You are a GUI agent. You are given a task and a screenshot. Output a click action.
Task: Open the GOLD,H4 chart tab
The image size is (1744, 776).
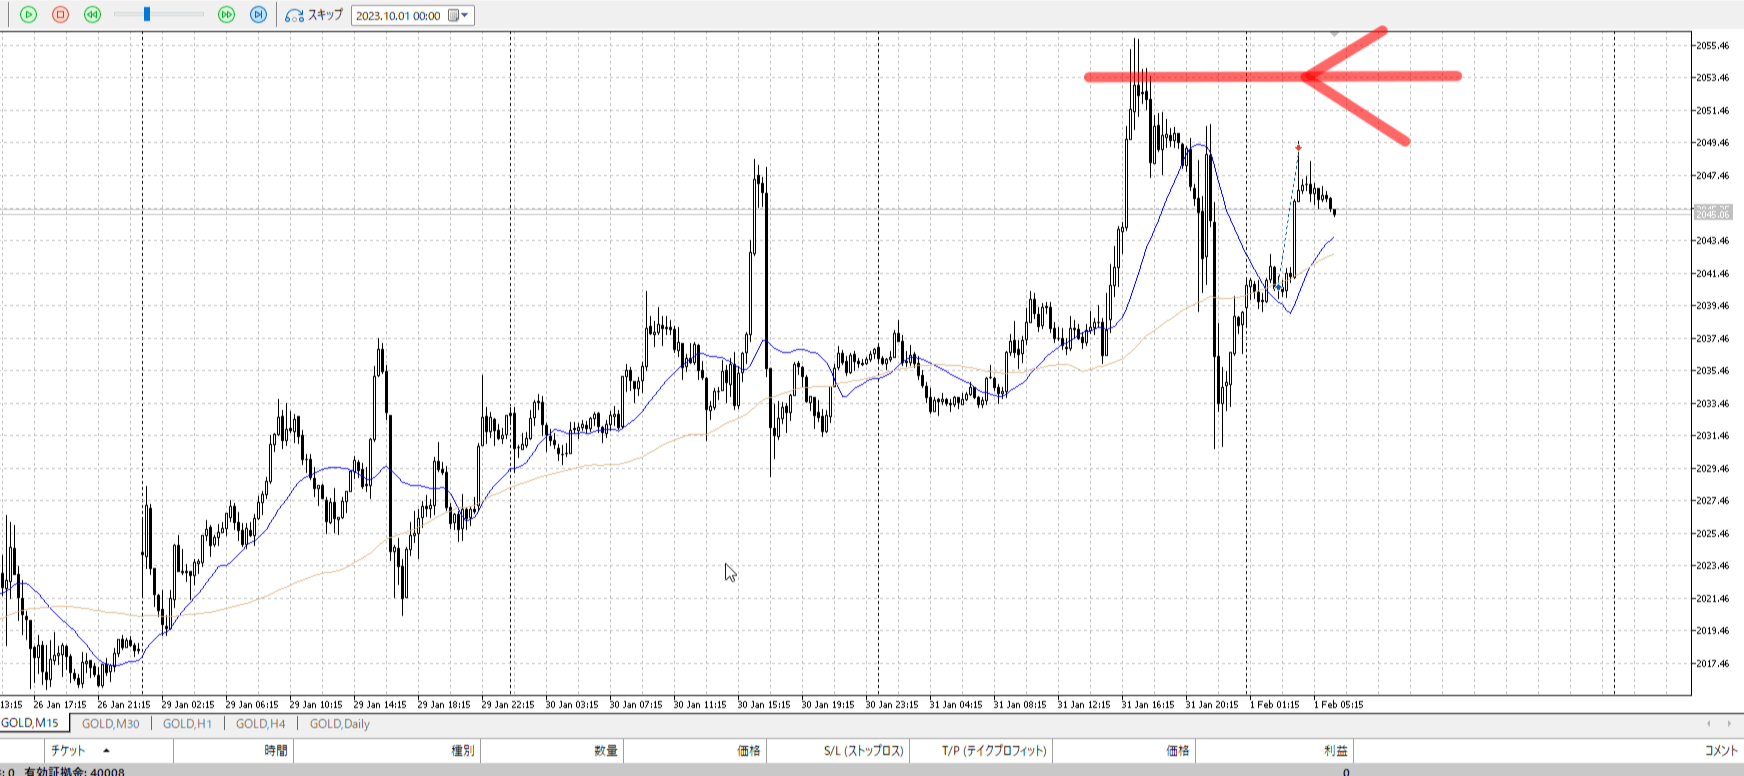point(260,724)
